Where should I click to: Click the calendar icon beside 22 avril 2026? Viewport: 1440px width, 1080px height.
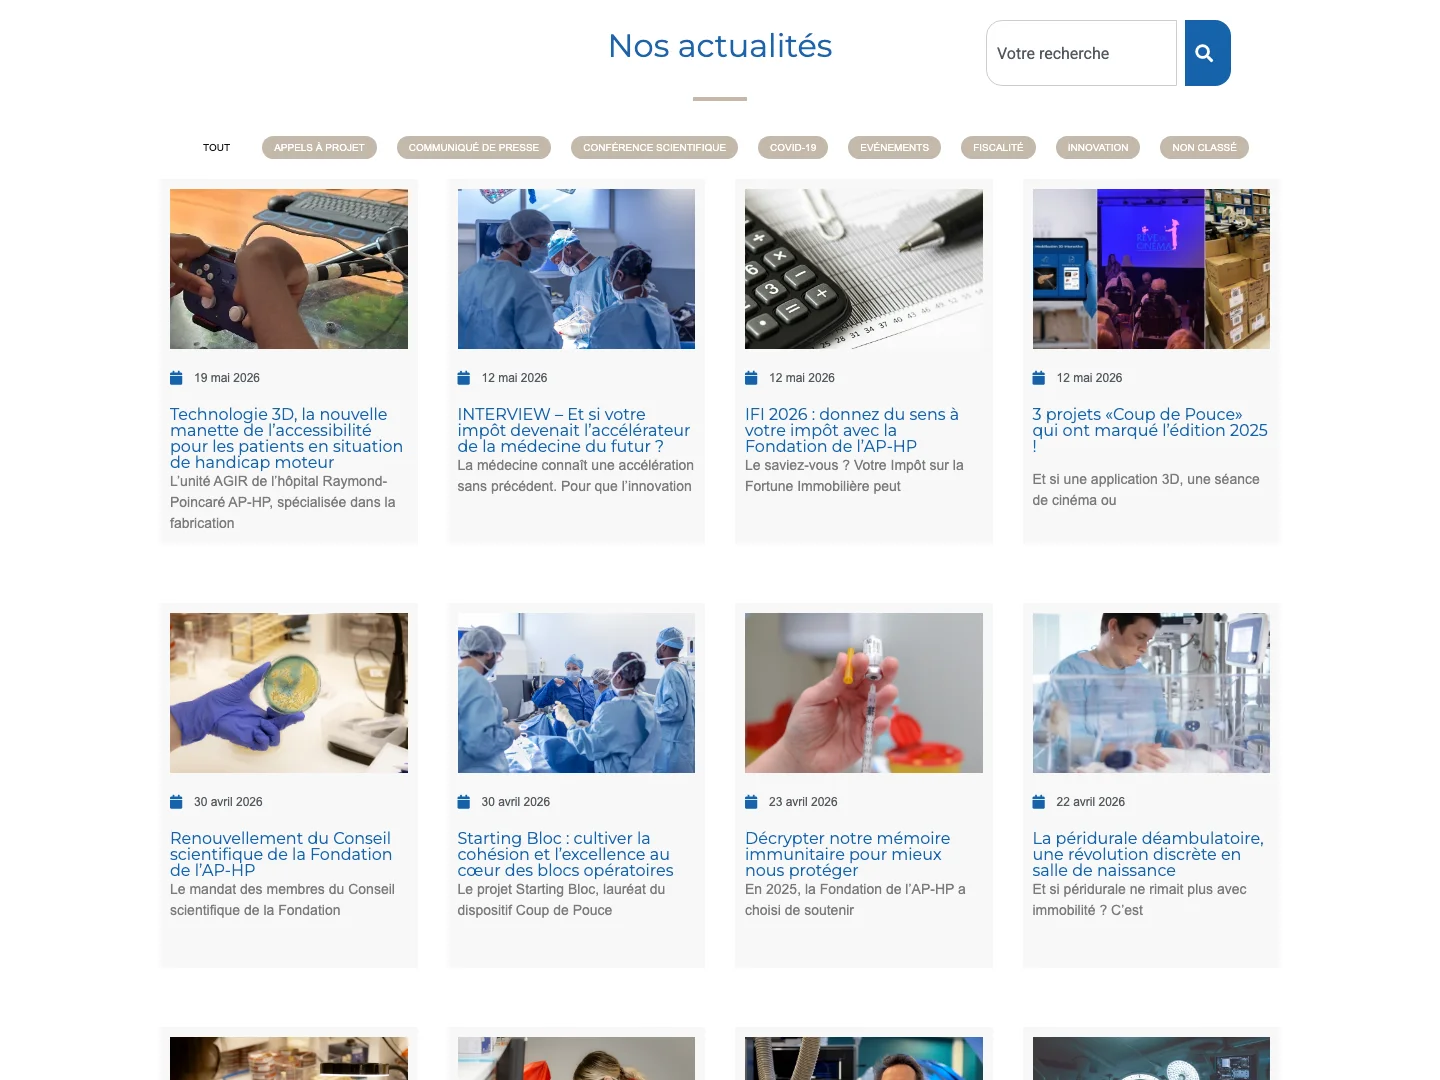click(x=1039, y=802)
